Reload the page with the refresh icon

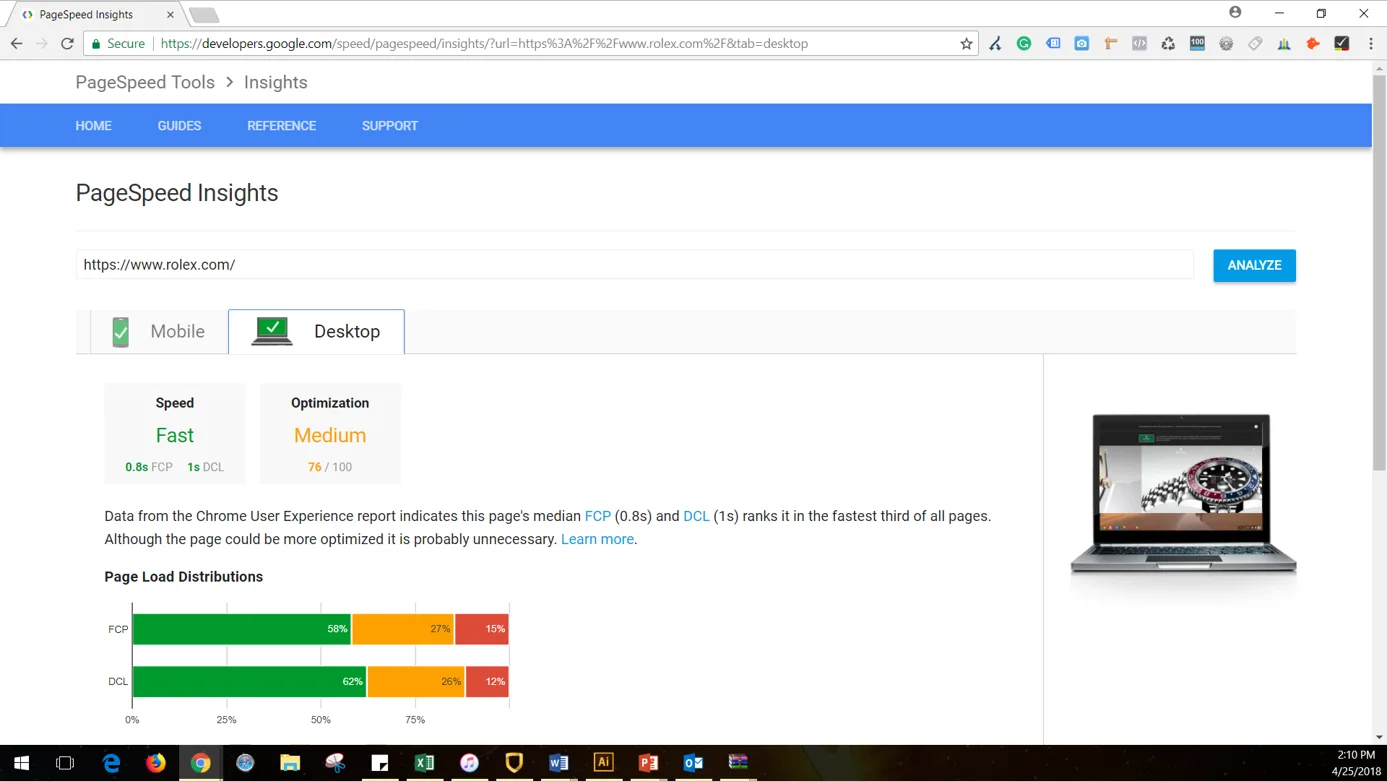coord(67,43)
